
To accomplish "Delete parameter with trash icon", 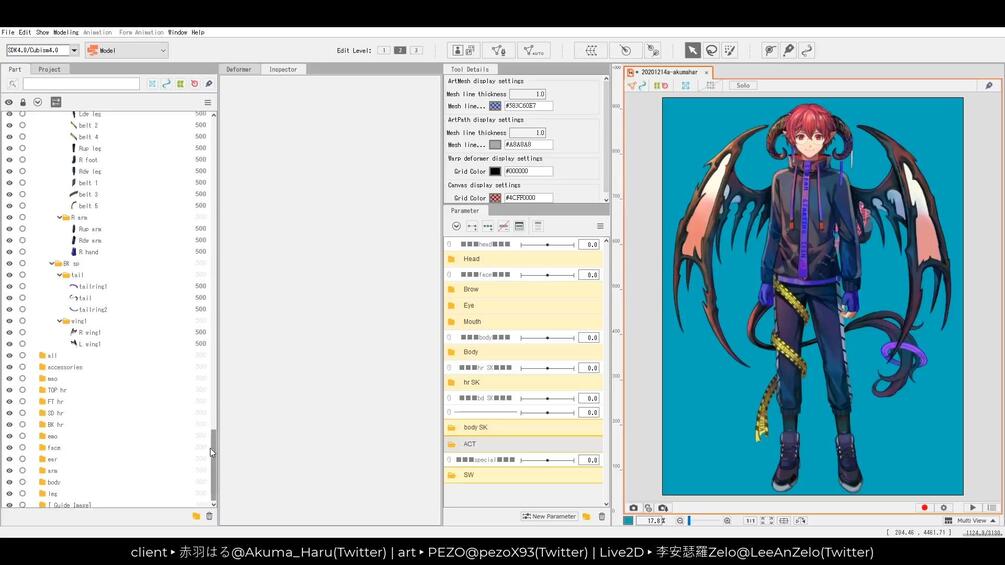I will tap(602, 516).
